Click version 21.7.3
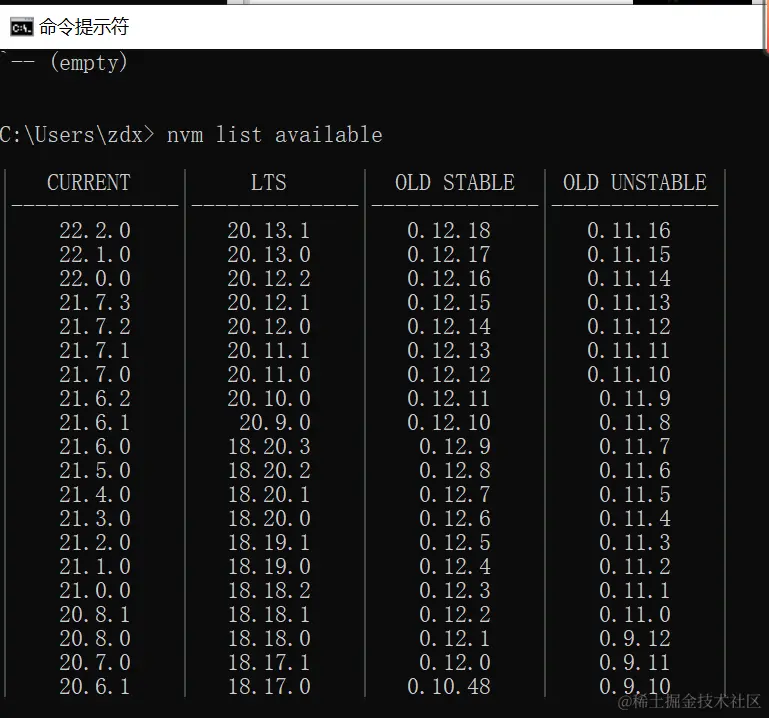 [95, 303]
